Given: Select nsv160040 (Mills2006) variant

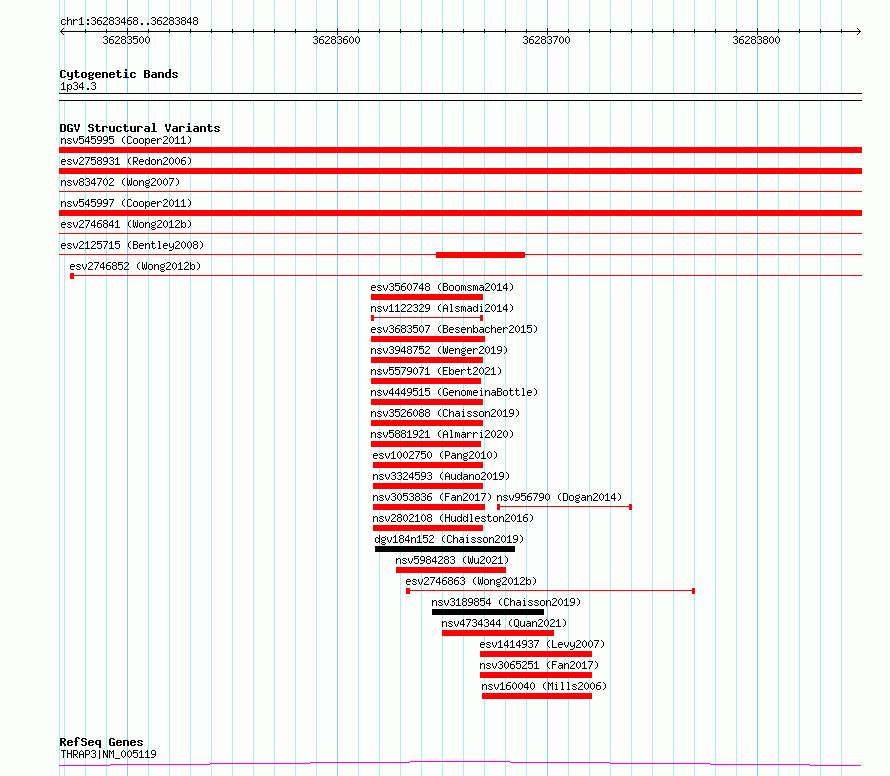Looking at the screenshot, I should pos(544,686).
